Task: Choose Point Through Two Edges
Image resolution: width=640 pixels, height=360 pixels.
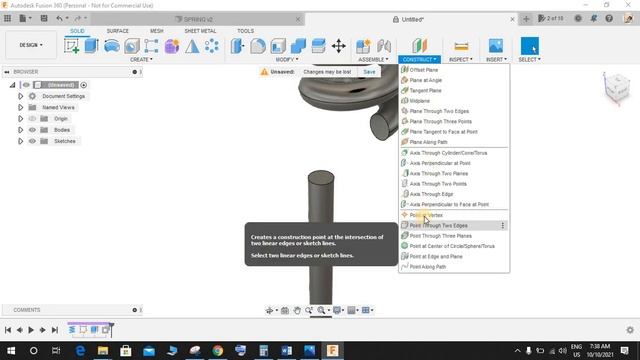Action: (x=454, y=225)
